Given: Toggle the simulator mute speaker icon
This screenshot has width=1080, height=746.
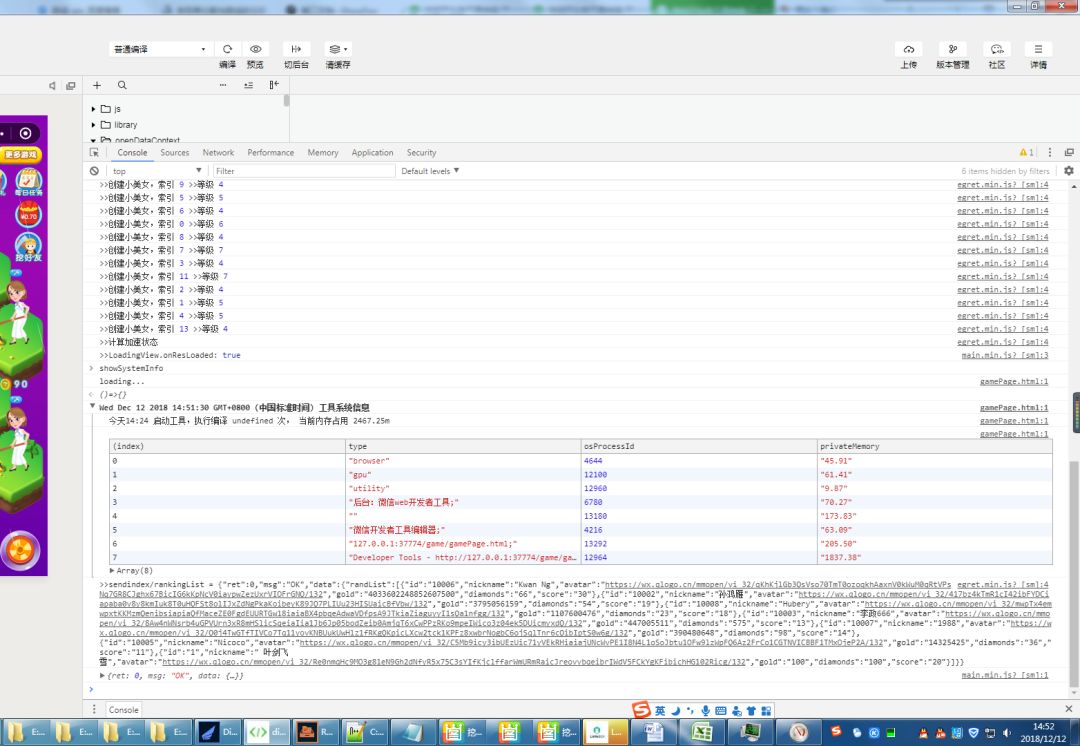Looking at the screenshot, I should 52,85.
